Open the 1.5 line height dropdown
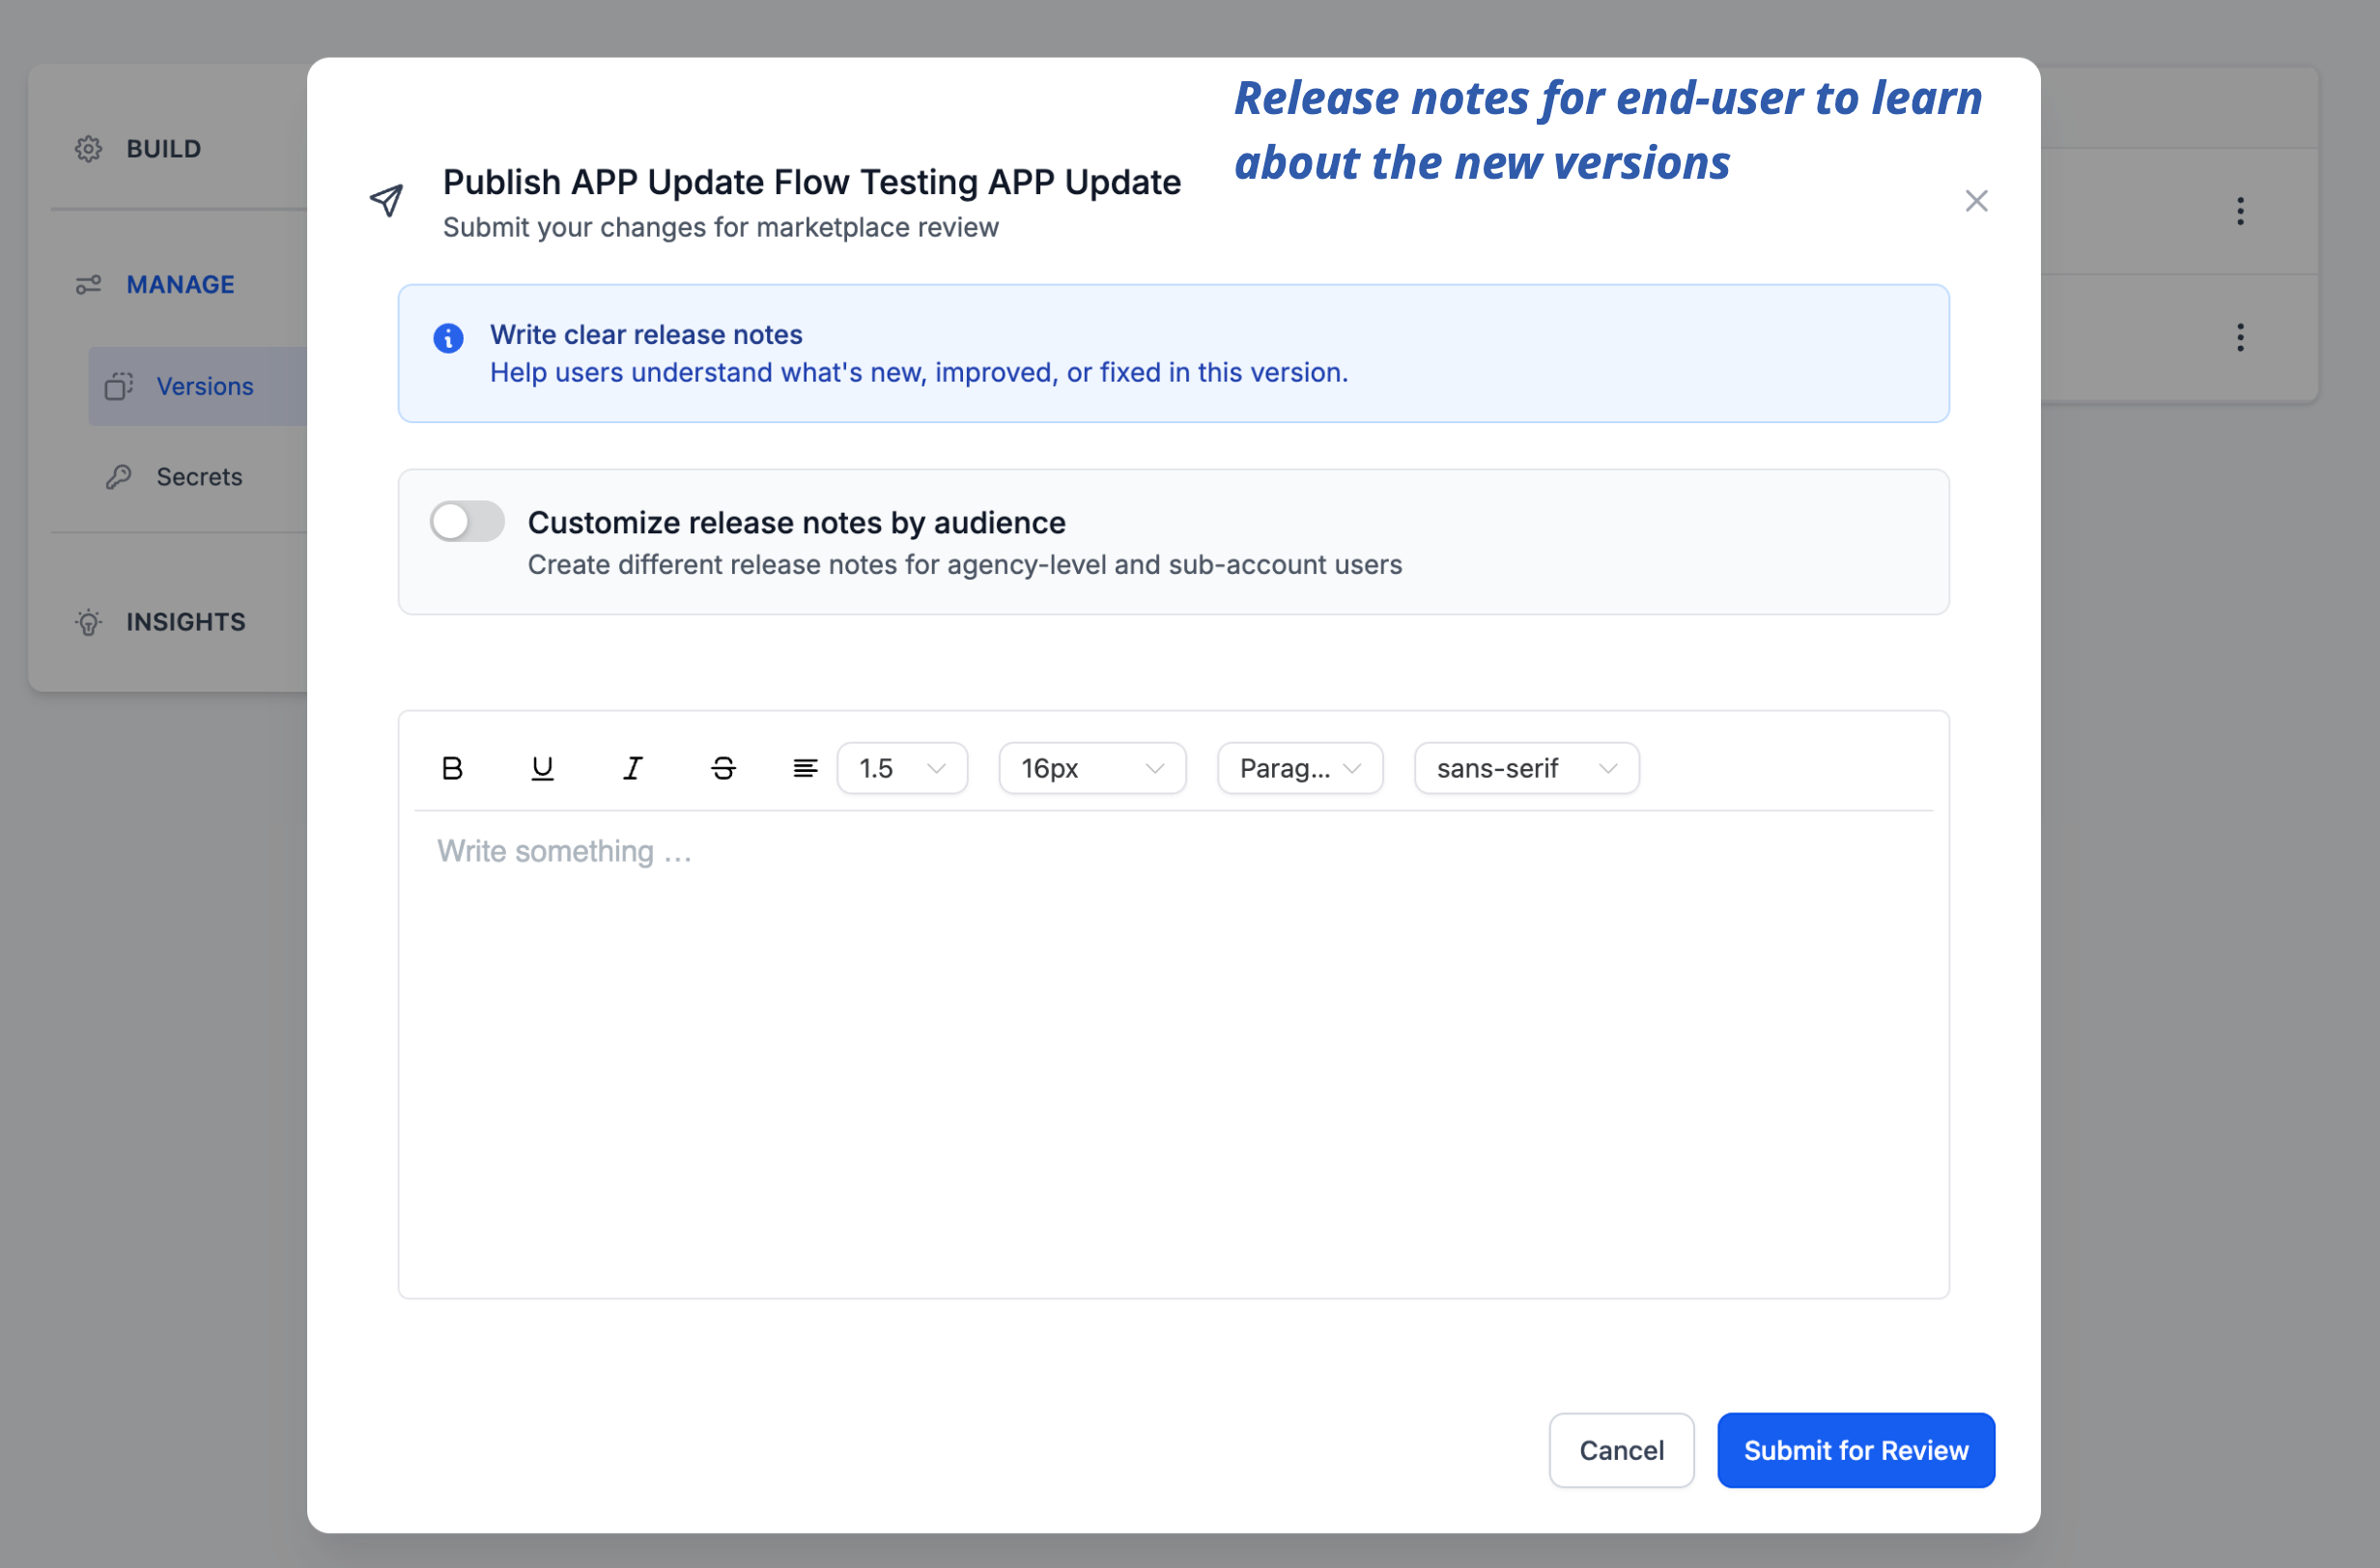 point(902,768)
